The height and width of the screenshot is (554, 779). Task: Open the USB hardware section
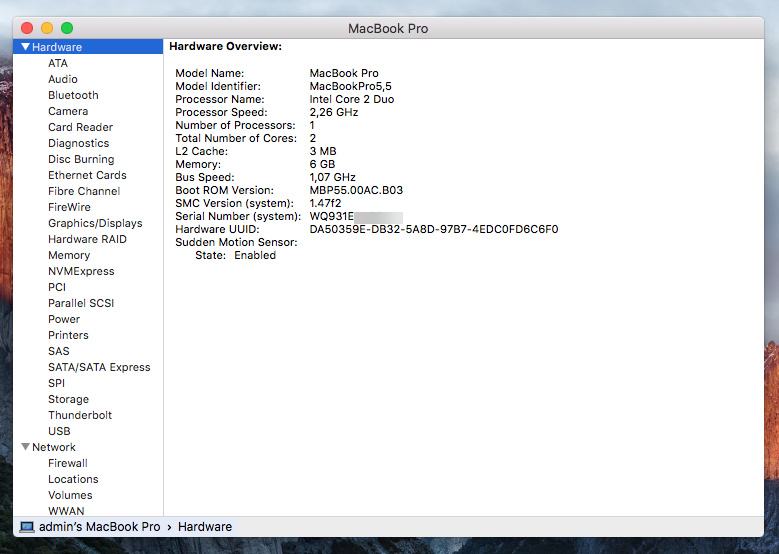pyautogui.click(x=59, y=431)
